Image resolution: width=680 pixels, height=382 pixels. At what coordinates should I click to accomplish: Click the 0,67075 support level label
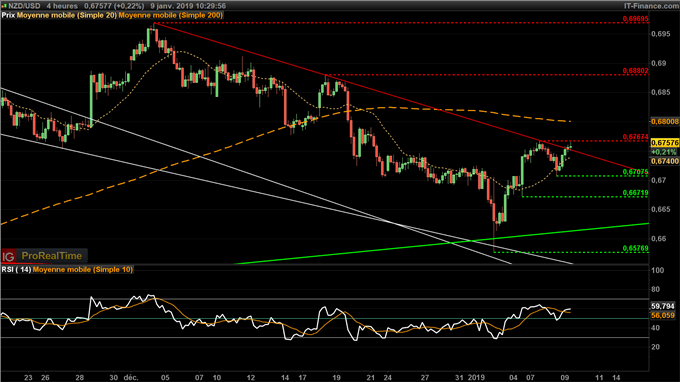point(635,172)
